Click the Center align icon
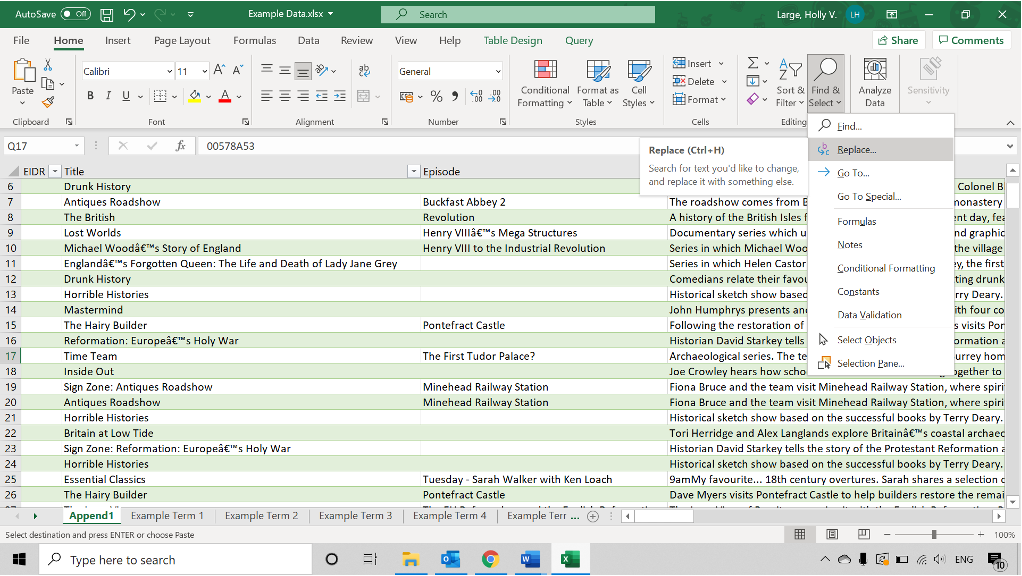The image size is (1022, 576). tap(285, 96)
